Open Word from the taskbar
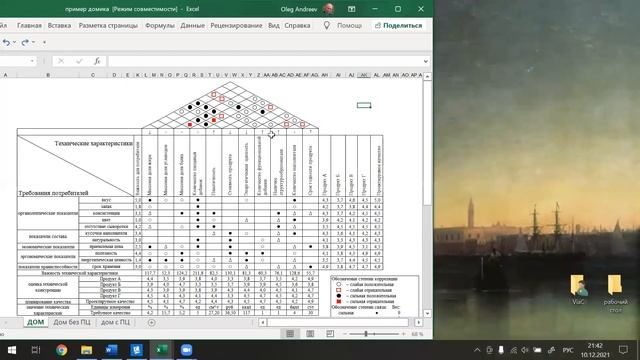The width and height of the screenshot is (640, 360). 111,350
